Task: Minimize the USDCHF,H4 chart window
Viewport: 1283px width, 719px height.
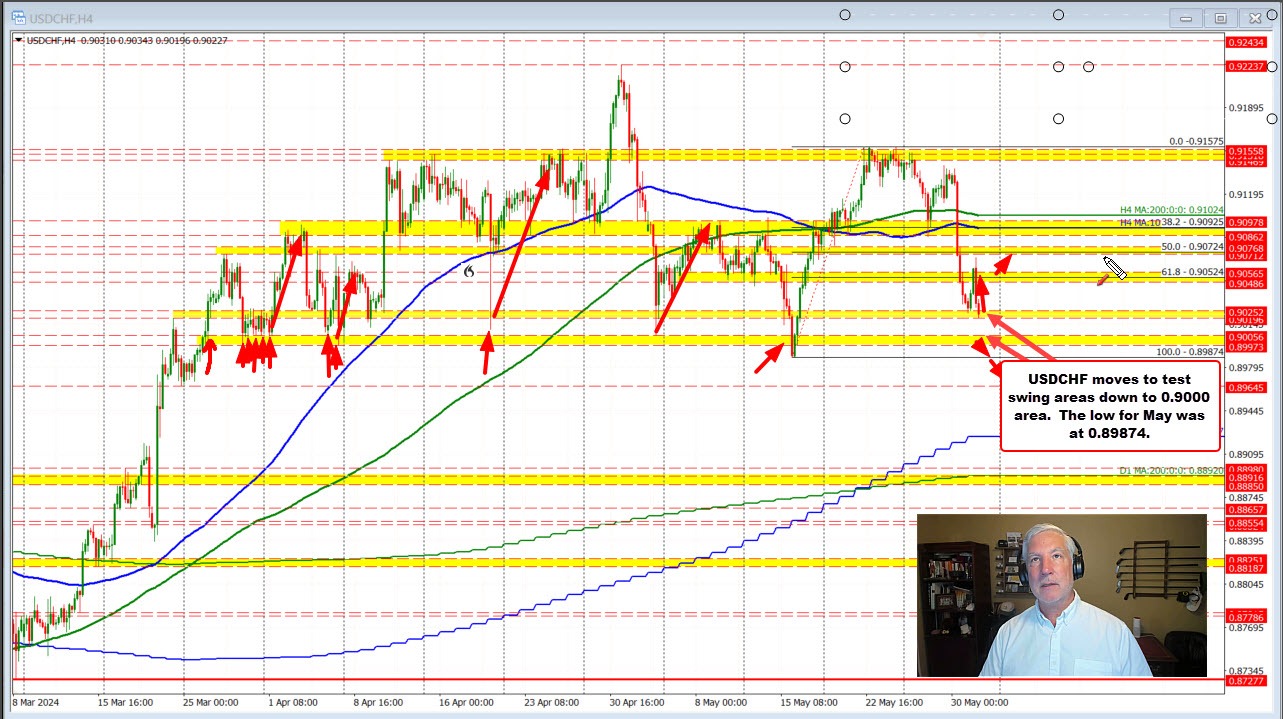Action: pyautogui.click(x=1187, y=17)
